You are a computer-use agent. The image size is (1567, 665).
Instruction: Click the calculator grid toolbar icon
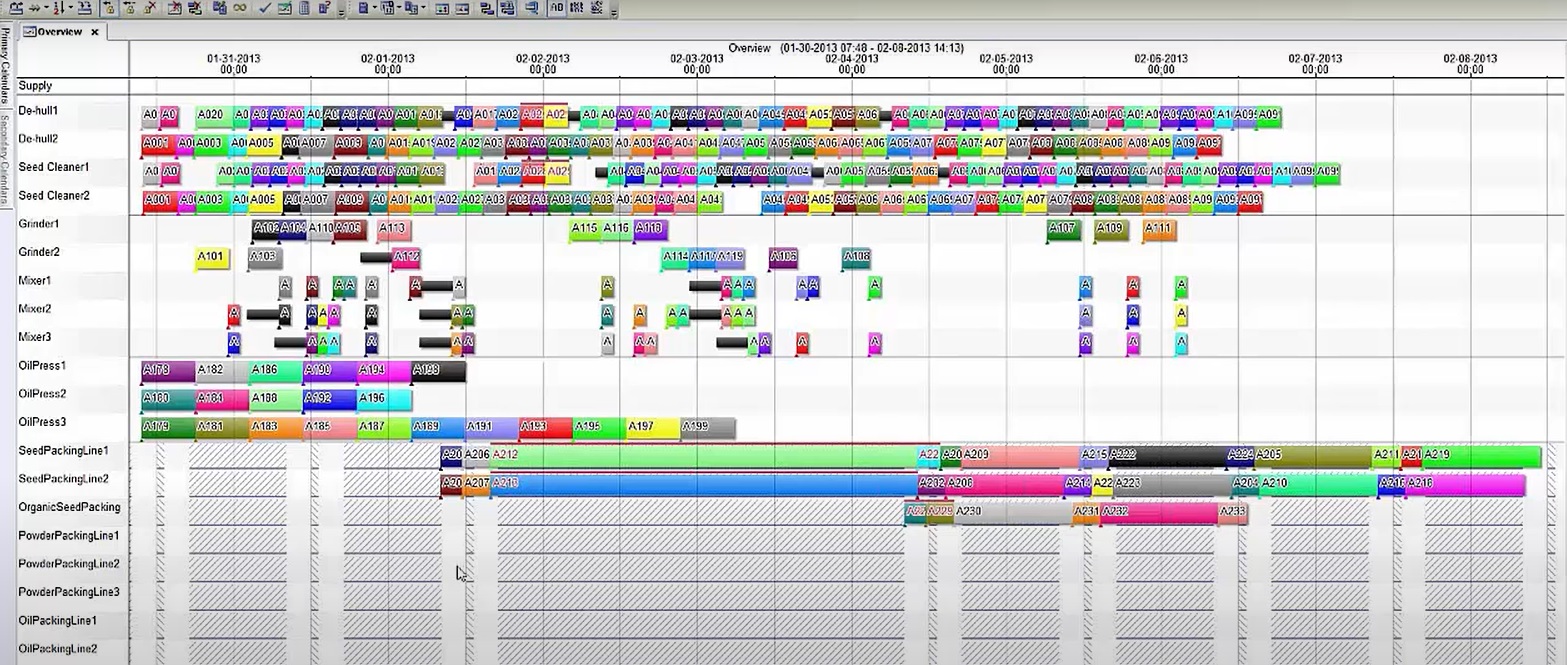click(x=303, y=8)
